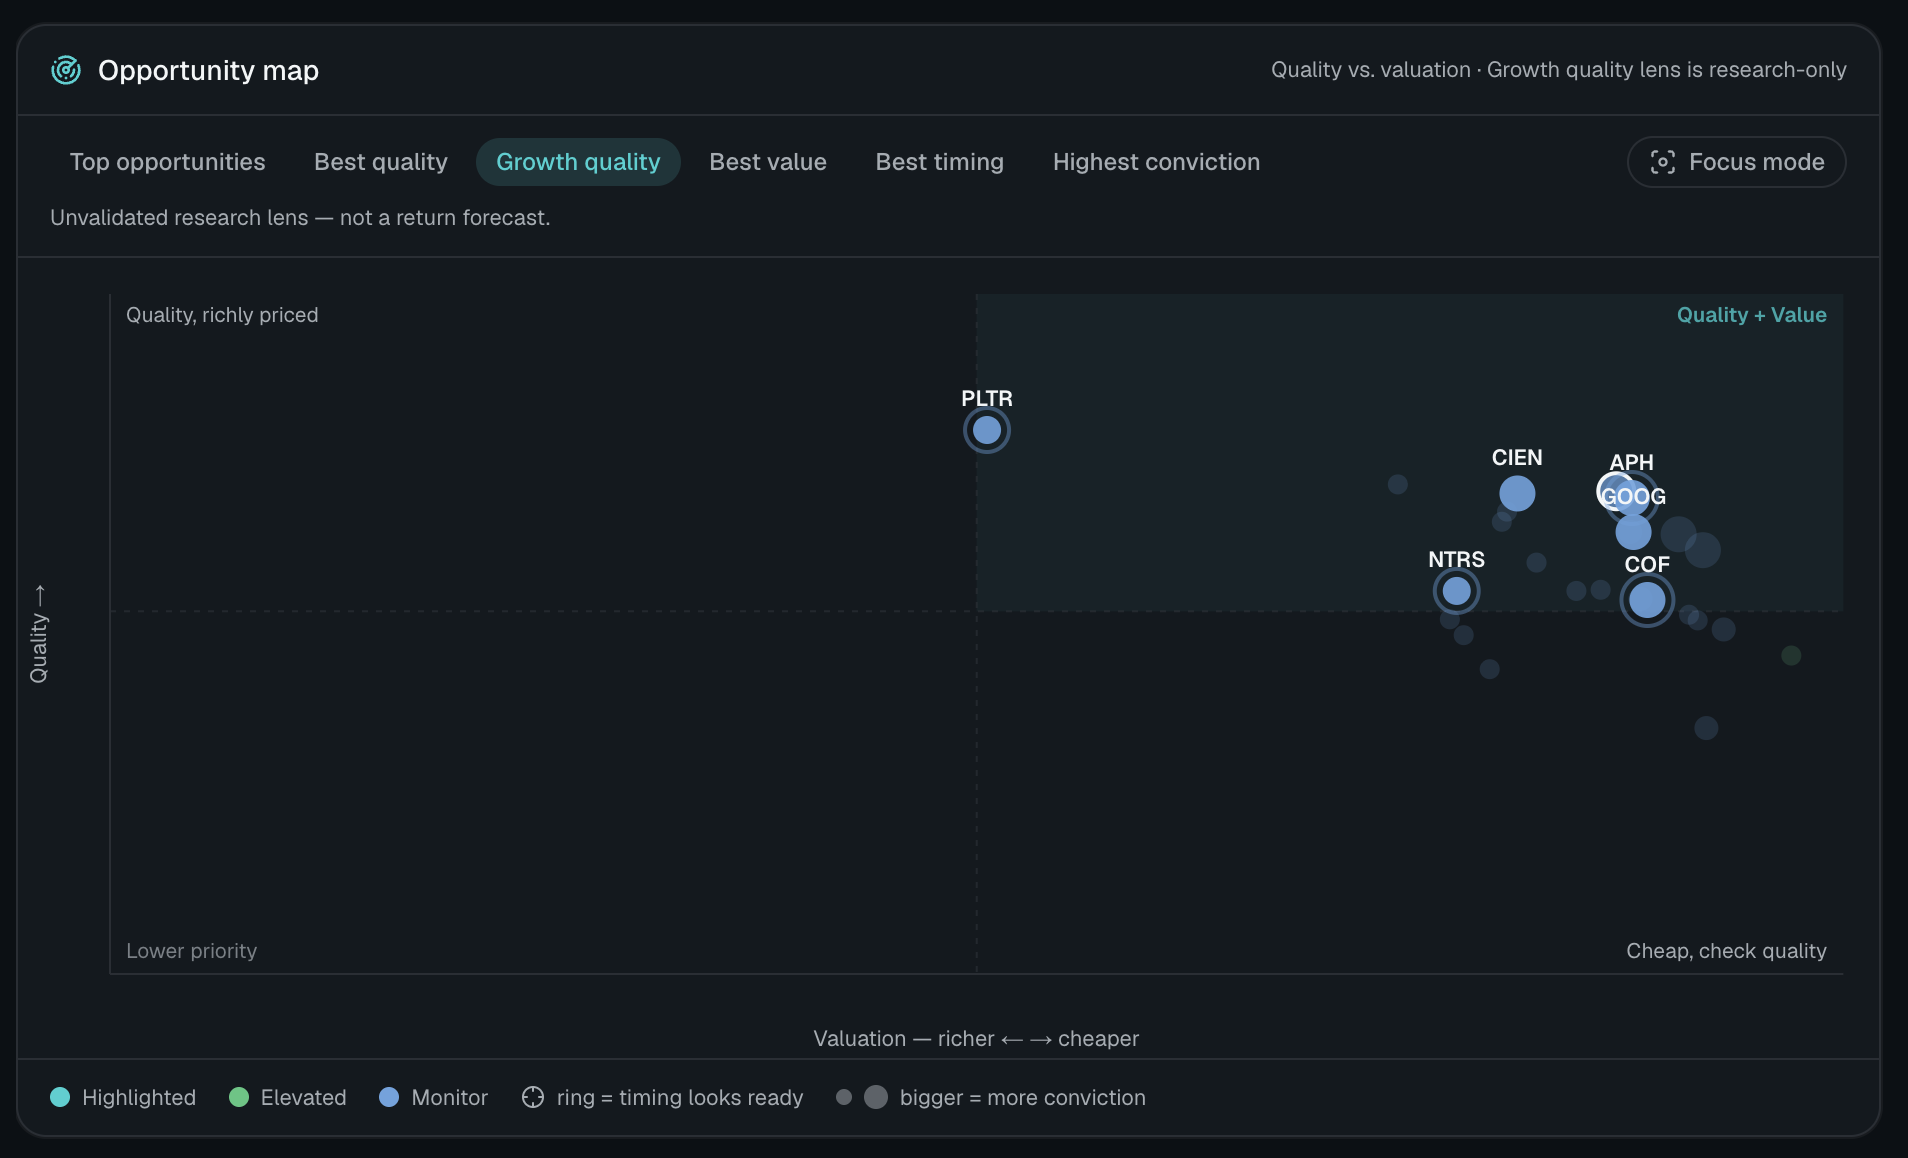Switch to the Best timing tab
Image resolution: width=1908 pixels, height=1158 pixels.
pos(940,162)
